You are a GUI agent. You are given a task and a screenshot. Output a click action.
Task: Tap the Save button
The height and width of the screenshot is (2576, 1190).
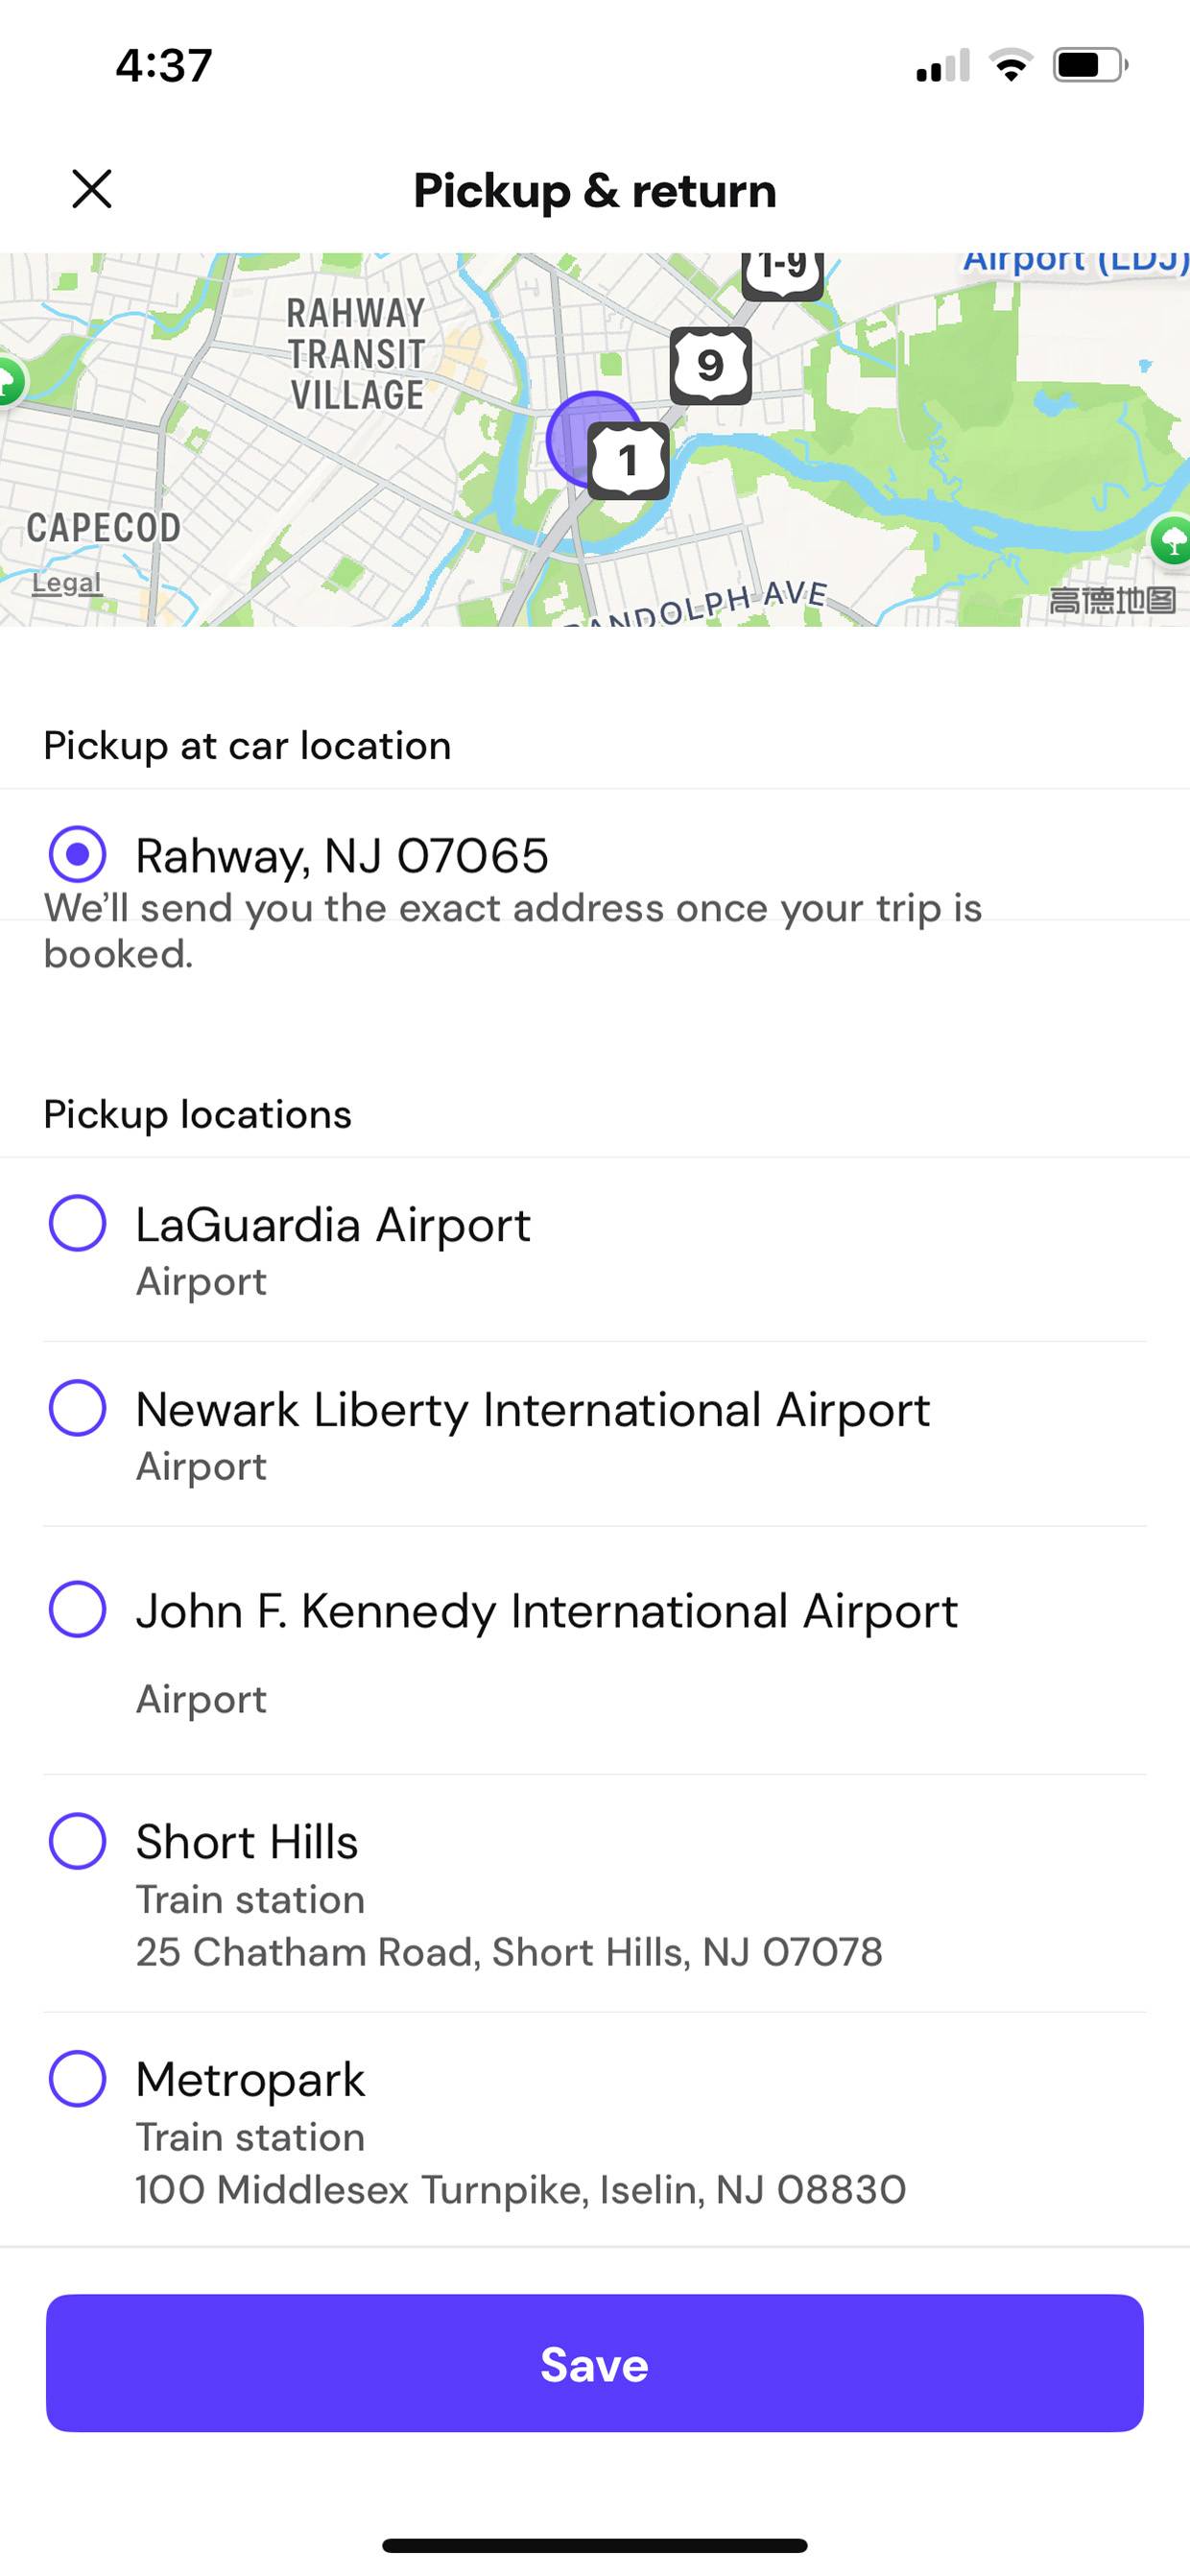[595, 2363]
